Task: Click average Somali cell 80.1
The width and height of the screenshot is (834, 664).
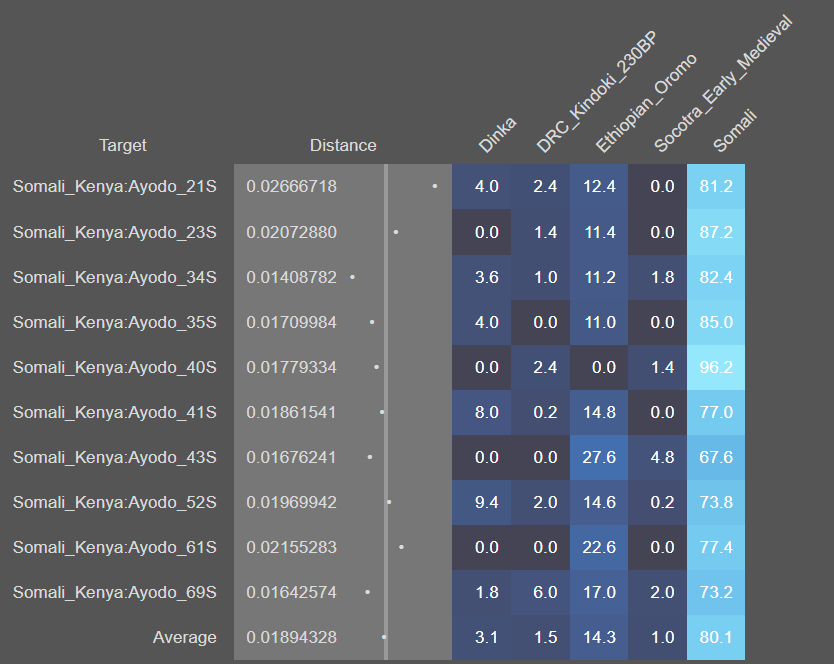Action: [x=716, y=637]
